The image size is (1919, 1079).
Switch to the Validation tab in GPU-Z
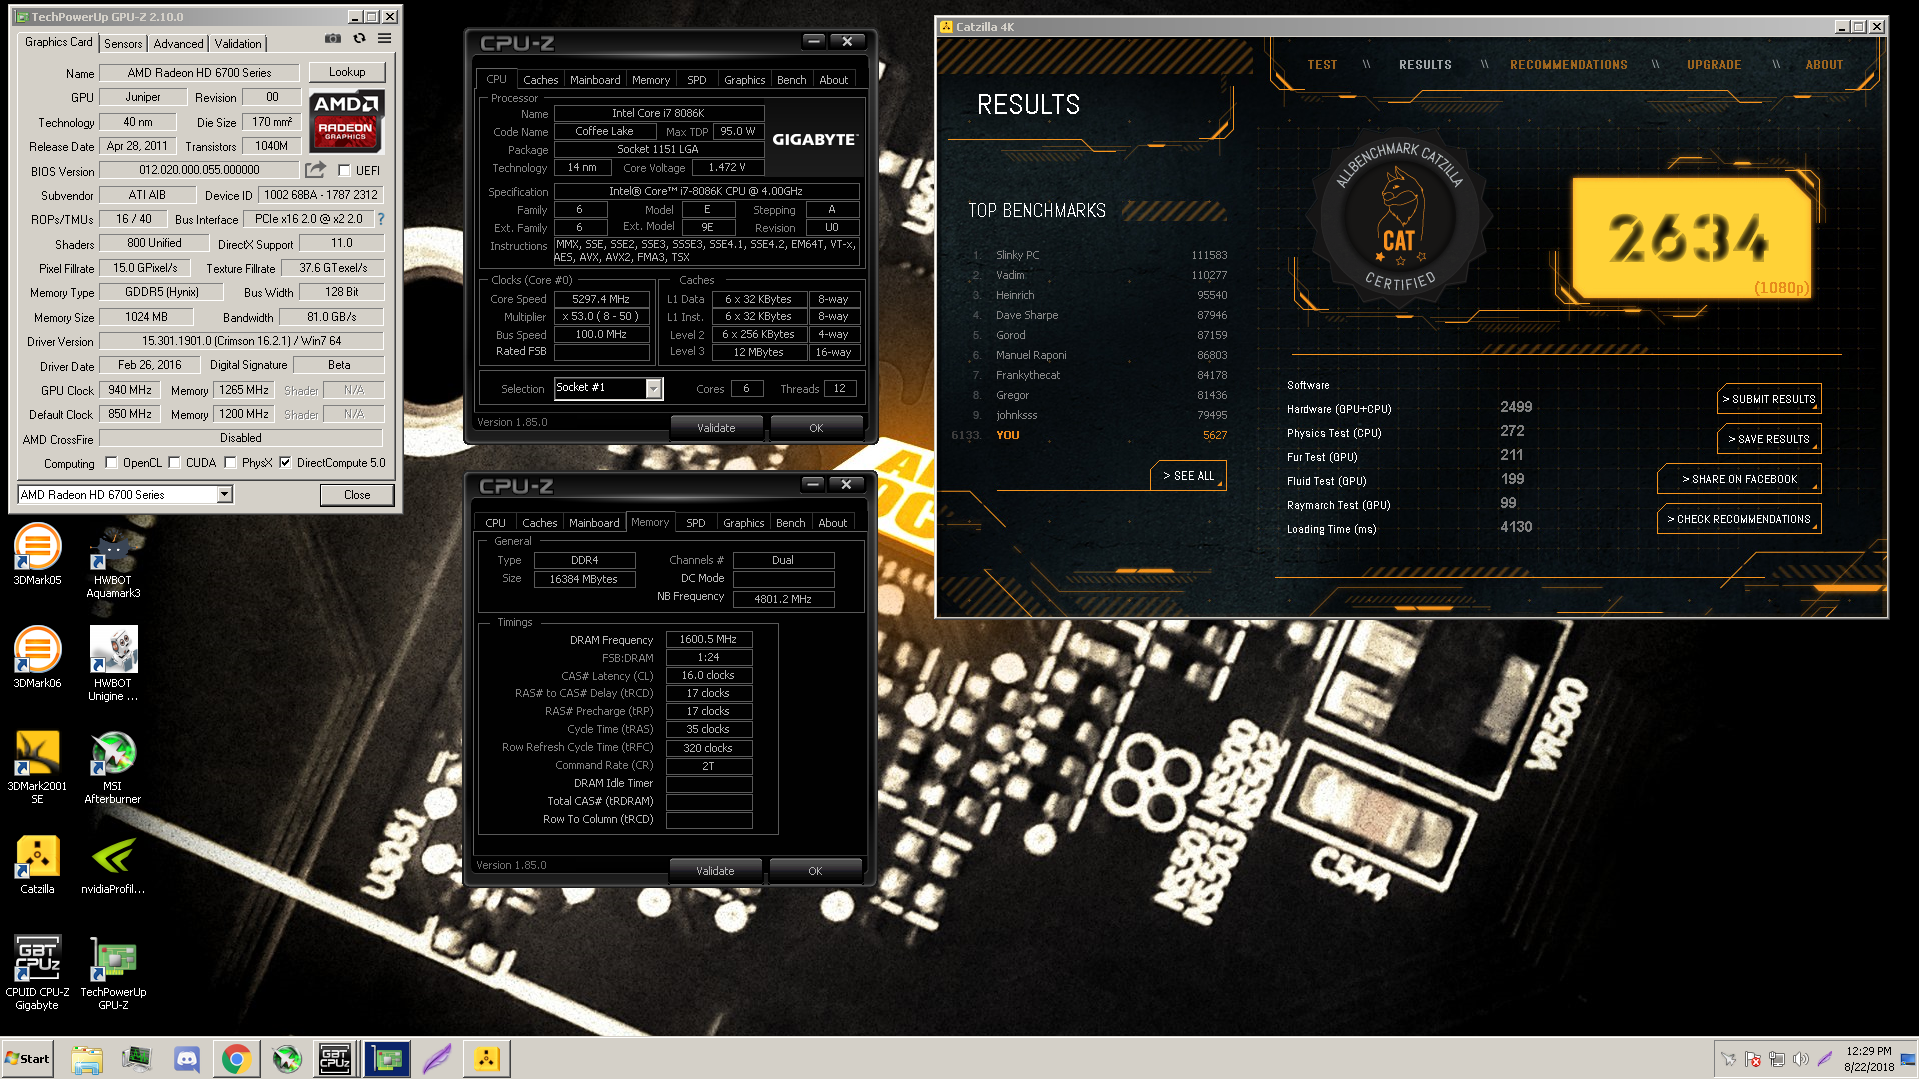click(238, 43)
